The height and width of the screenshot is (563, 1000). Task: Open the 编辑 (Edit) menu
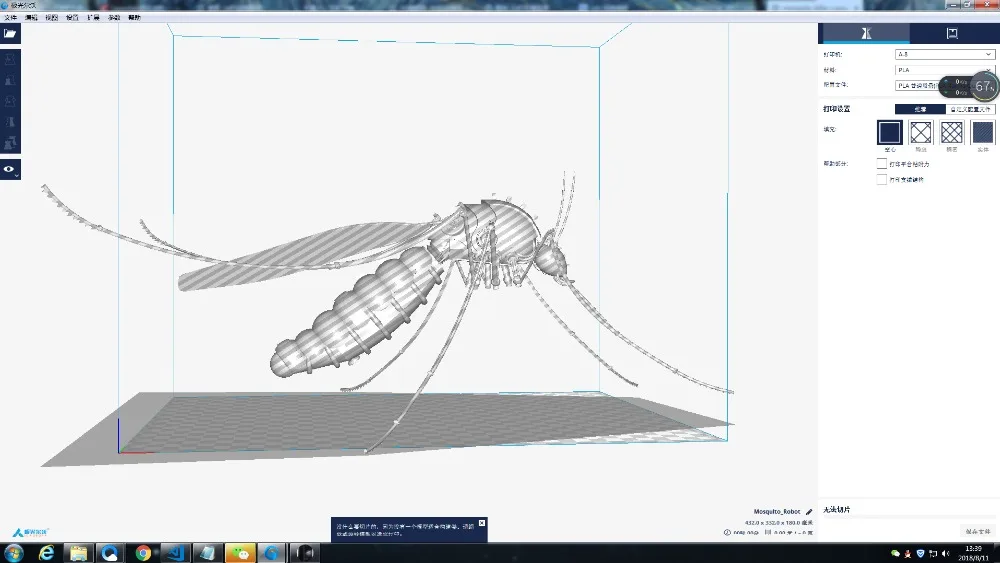[31, 18]
